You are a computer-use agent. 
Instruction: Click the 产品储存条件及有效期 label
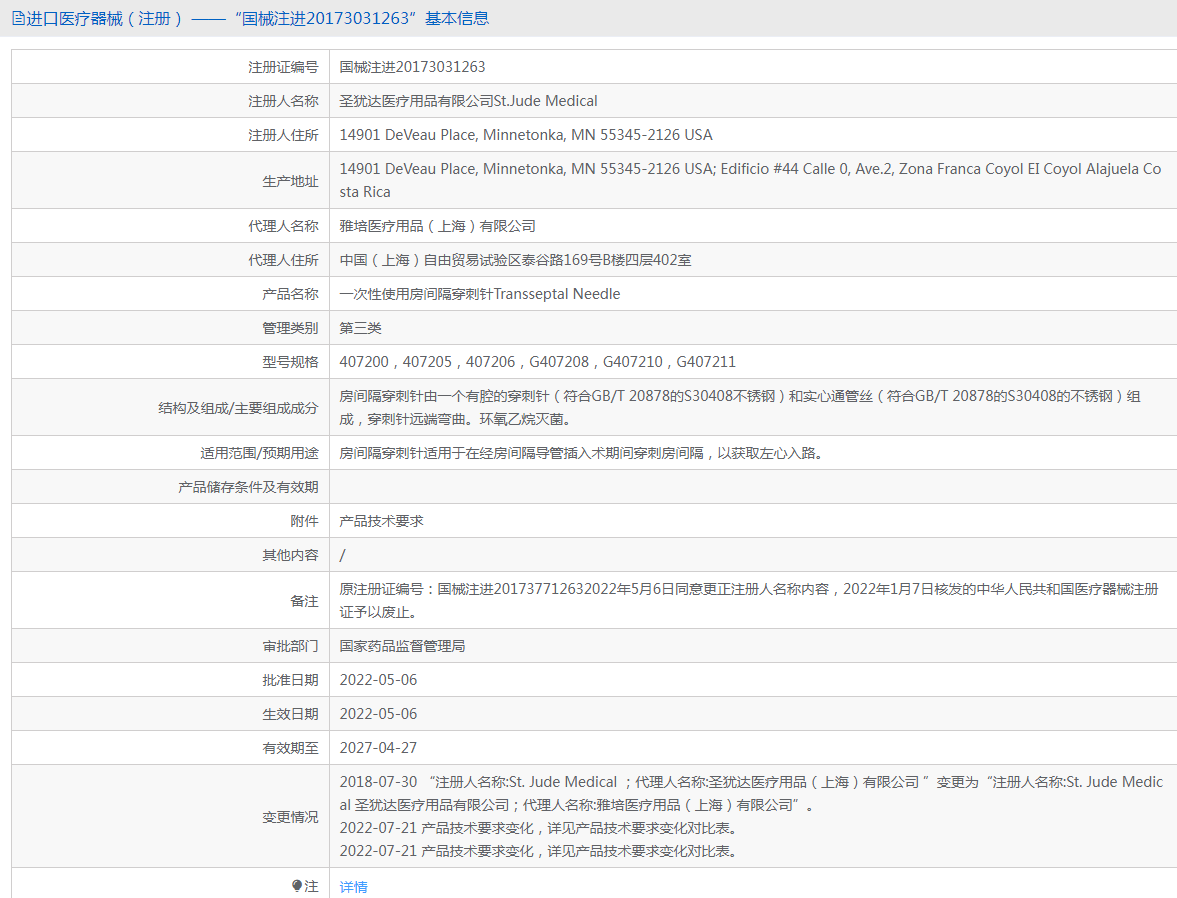coord(248,487)
